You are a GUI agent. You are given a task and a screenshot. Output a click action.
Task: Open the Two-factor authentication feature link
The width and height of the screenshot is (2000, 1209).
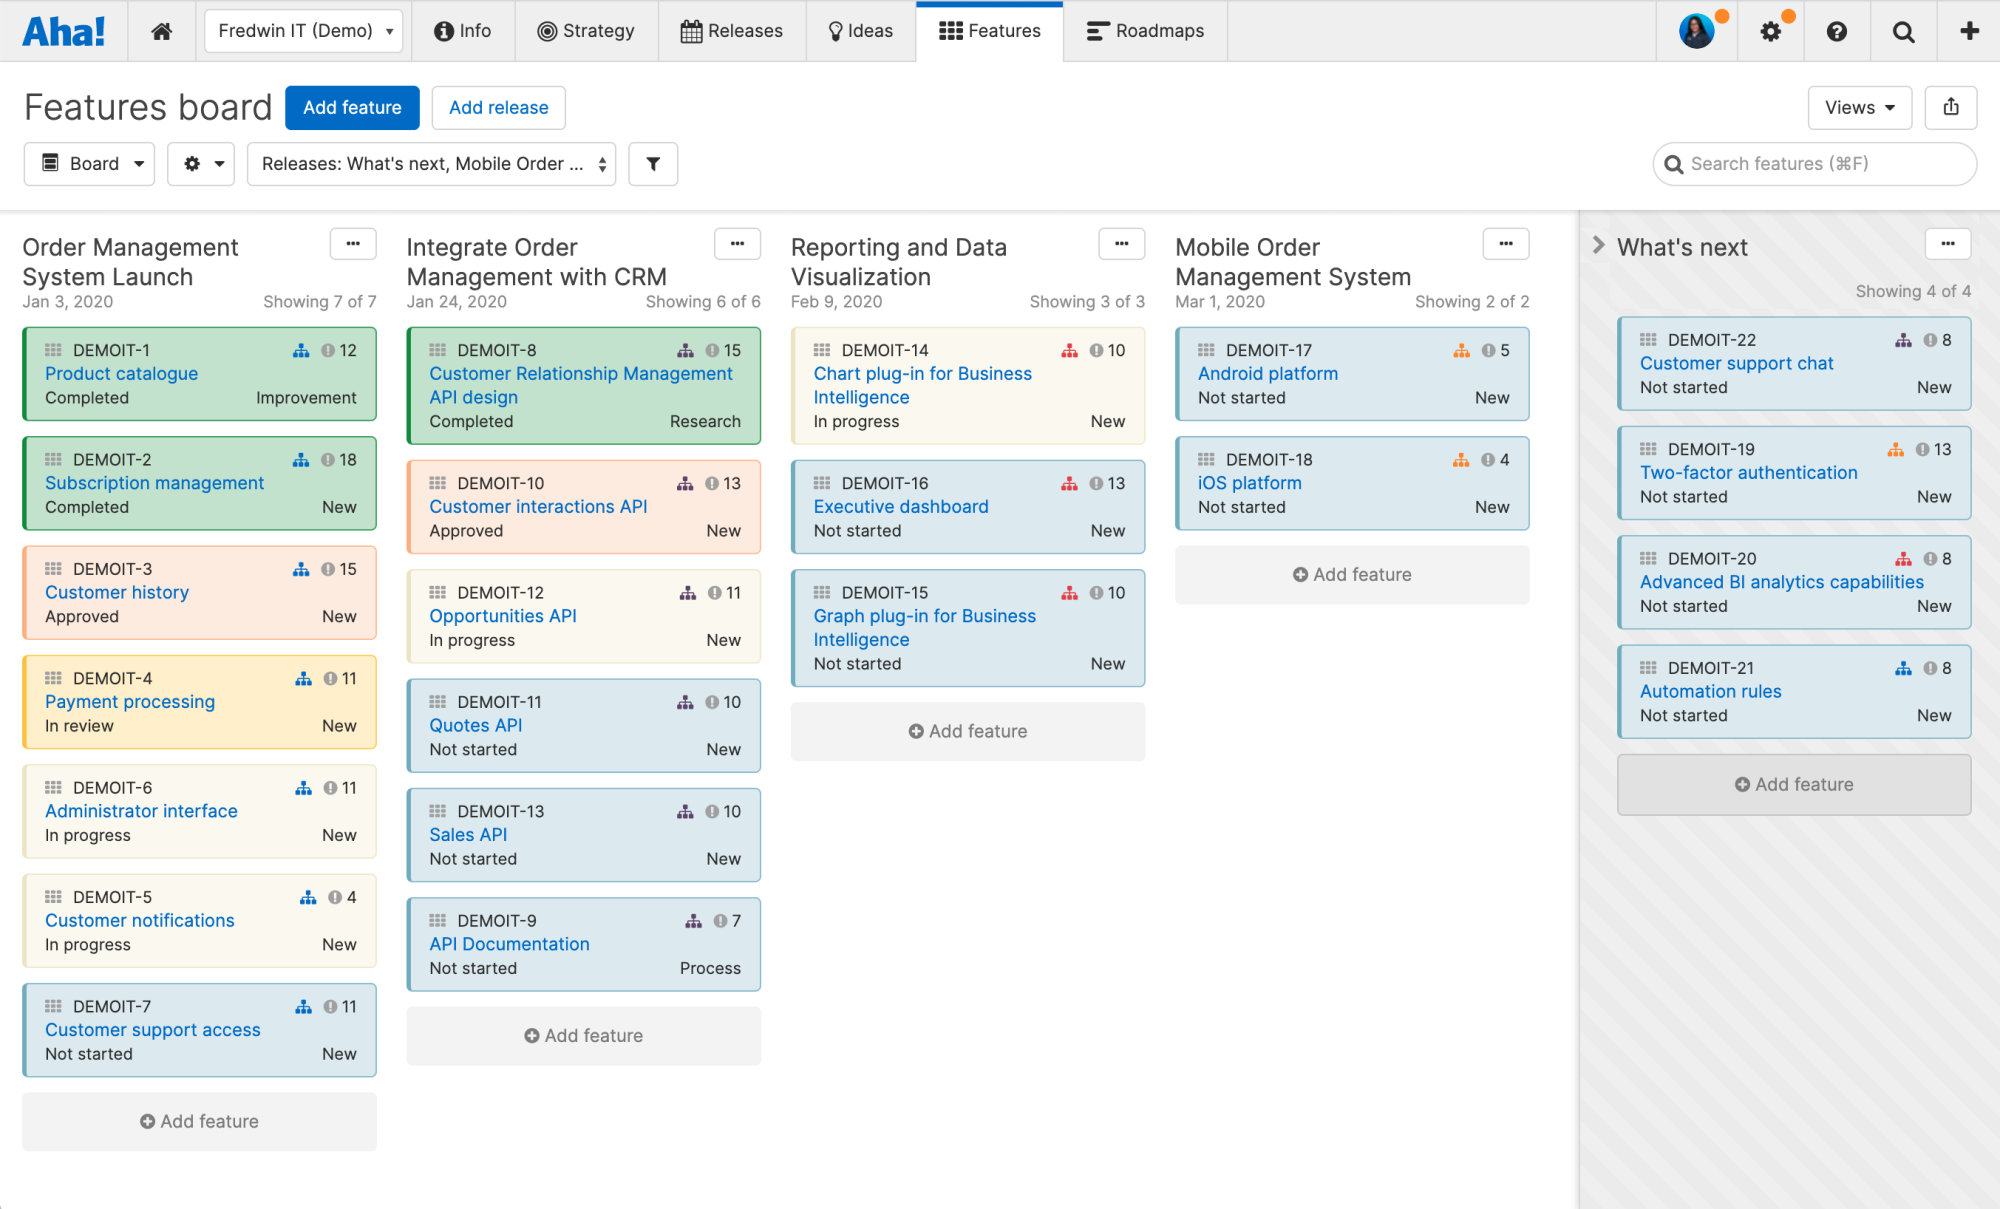click(x=1749, y=473)
